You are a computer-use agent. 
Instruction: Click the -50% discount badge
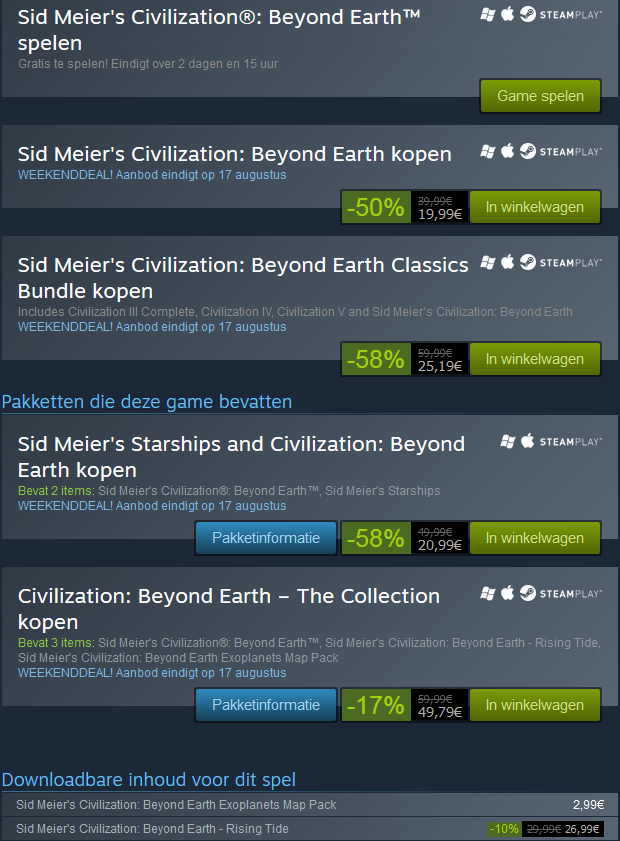point(375,208)
